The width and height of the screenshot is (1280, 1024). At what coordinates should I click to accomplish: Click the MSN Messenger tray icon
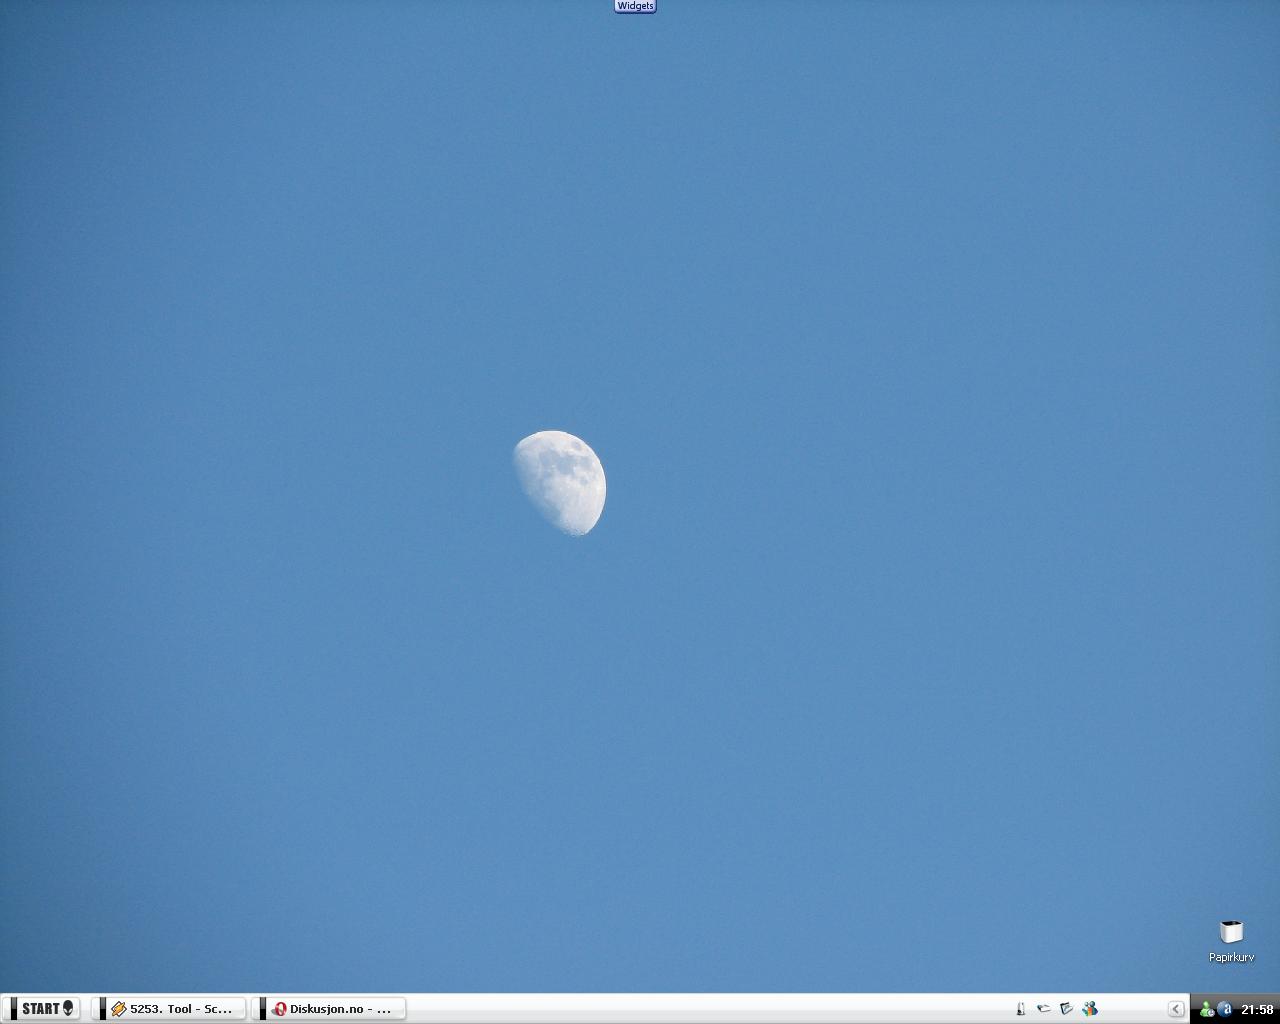(1207, 1009)
